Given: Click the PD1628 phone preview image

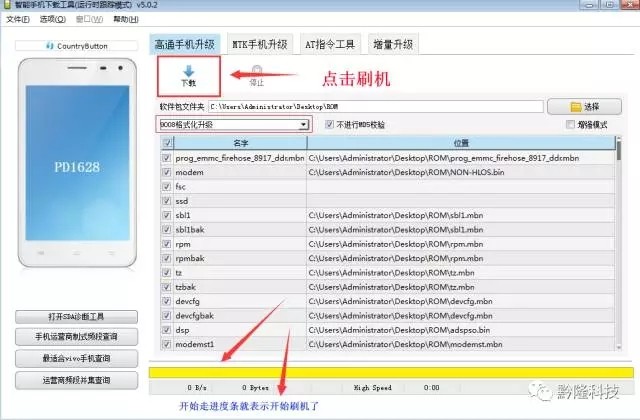Looking at the screenshot, I should click(x=77, y=162).
